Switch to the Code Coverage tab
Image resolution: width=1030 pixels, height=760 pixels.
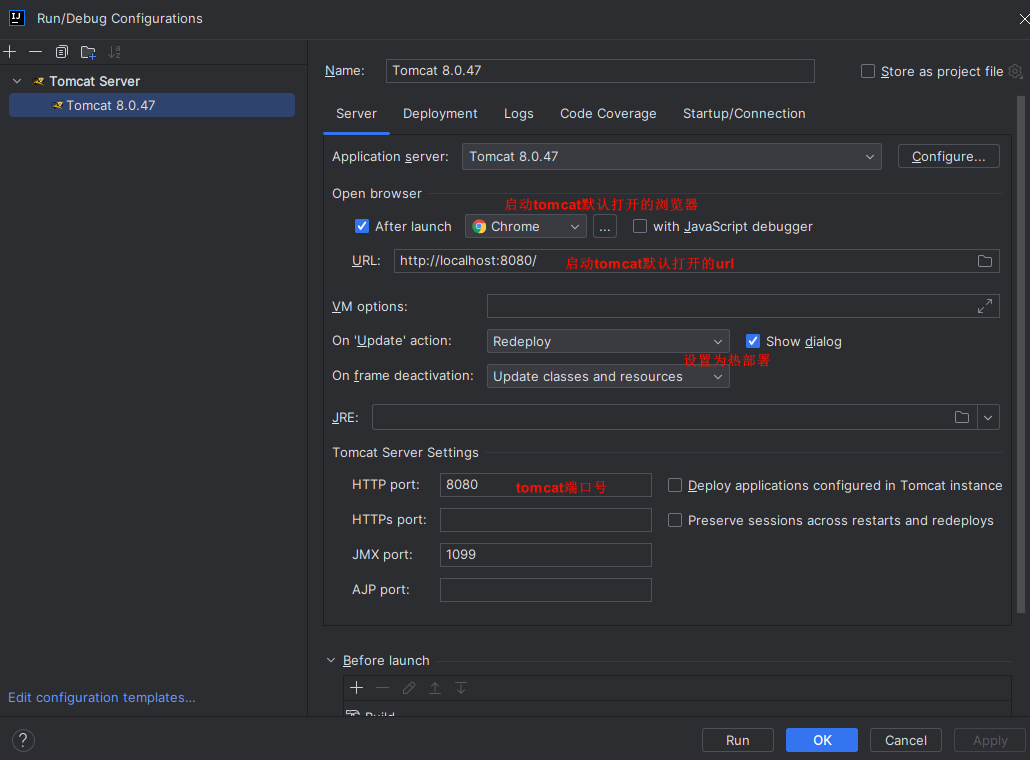[x=608, y=114]
